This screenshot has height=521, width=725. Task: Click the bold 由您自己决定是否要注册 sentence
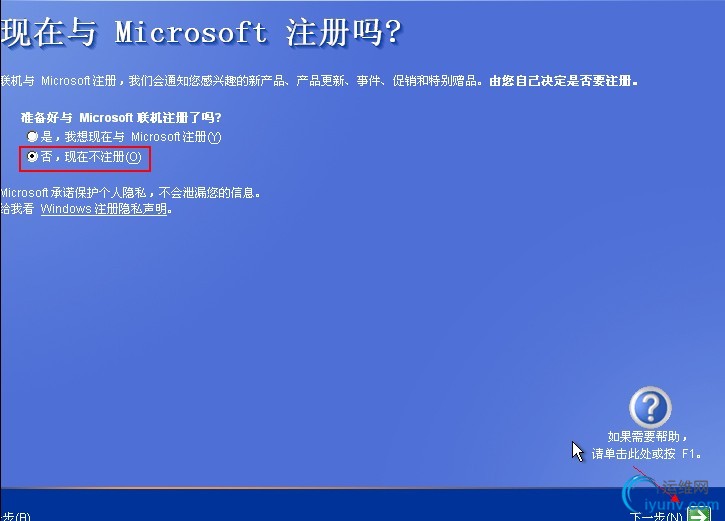point(564,81)
